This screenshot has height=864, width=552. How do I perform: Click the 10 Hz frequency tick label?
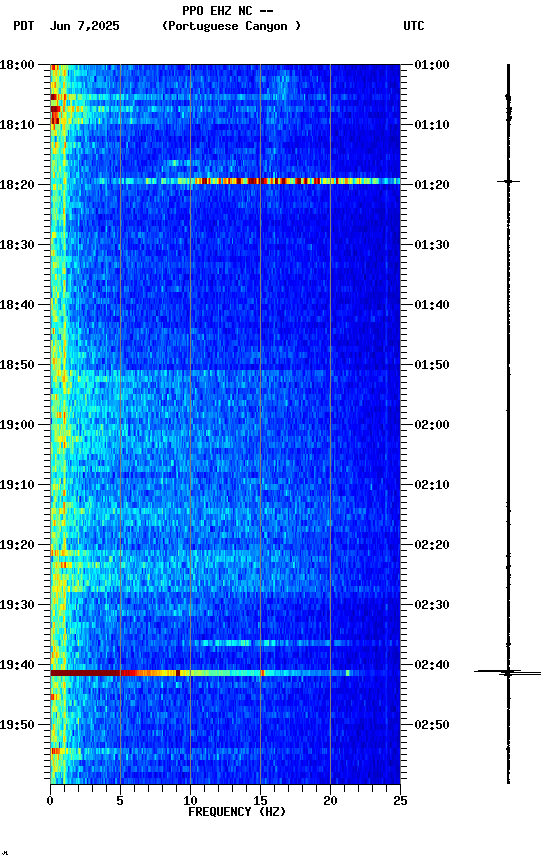(x=190, y=801)
